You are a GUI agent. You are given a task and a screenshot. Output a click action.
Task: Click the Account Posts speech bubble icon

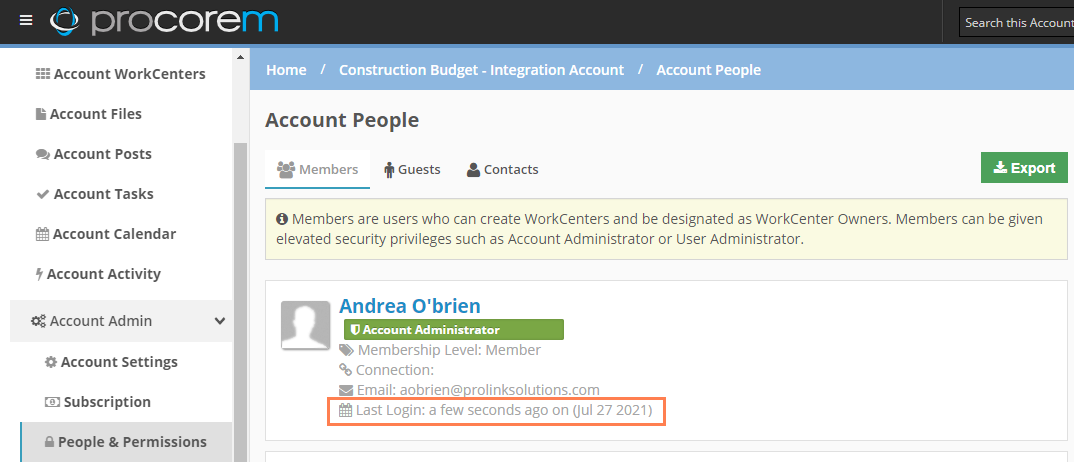42,154
